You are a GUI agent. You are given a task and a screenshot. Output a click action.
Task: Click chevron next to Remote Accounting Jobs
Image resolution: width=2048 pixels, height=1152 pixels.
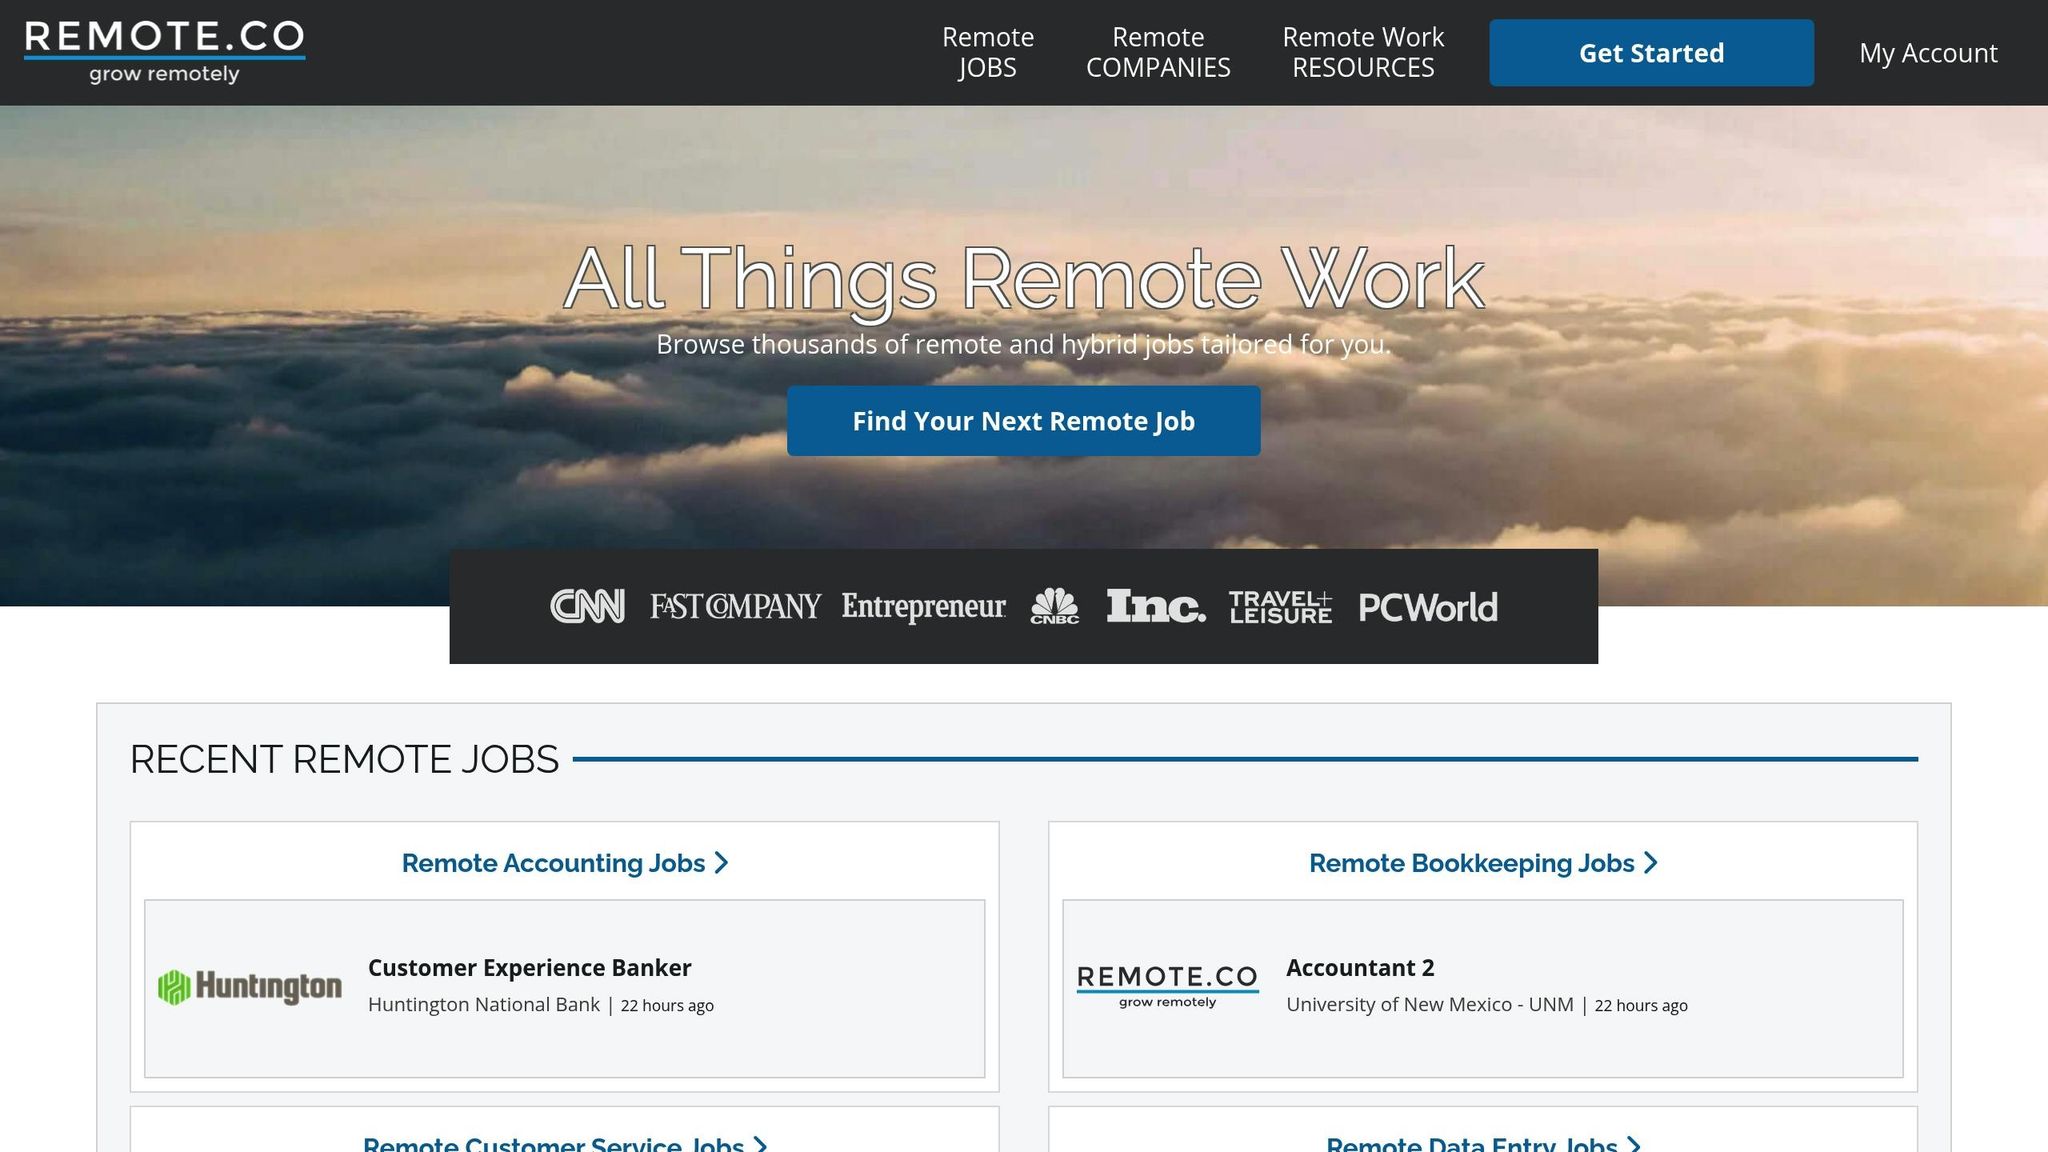[x=721, y=863]
